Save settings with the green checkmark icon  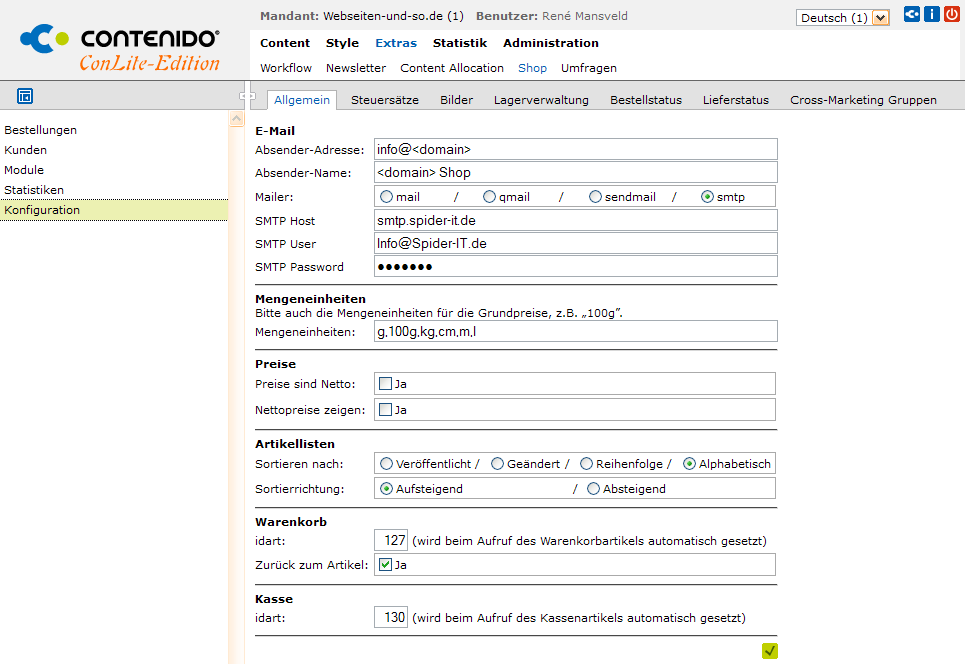pos(769,651)
